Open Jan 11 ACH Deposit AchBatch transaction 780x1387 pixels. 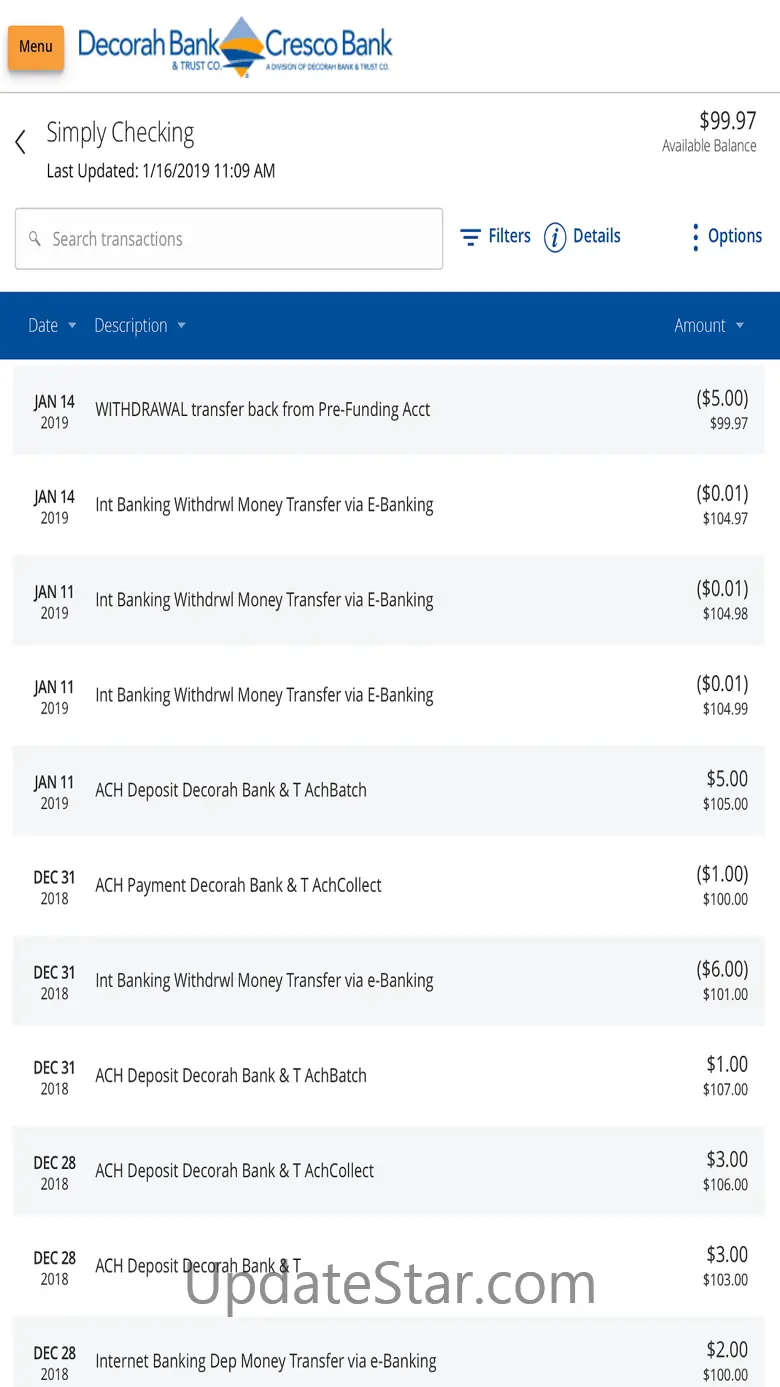click(231, 791)
